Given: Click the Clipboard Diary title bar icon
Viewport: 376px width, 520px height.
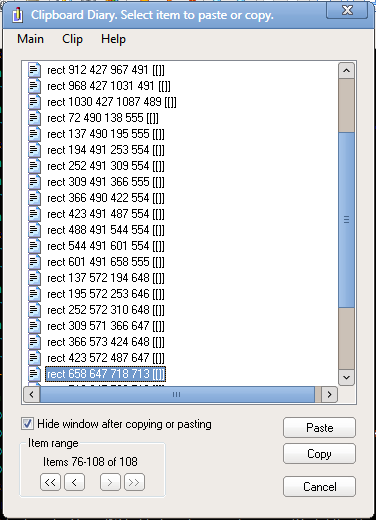Looking at the screenshot, I should pyautogui.click(x=17, y=15).
